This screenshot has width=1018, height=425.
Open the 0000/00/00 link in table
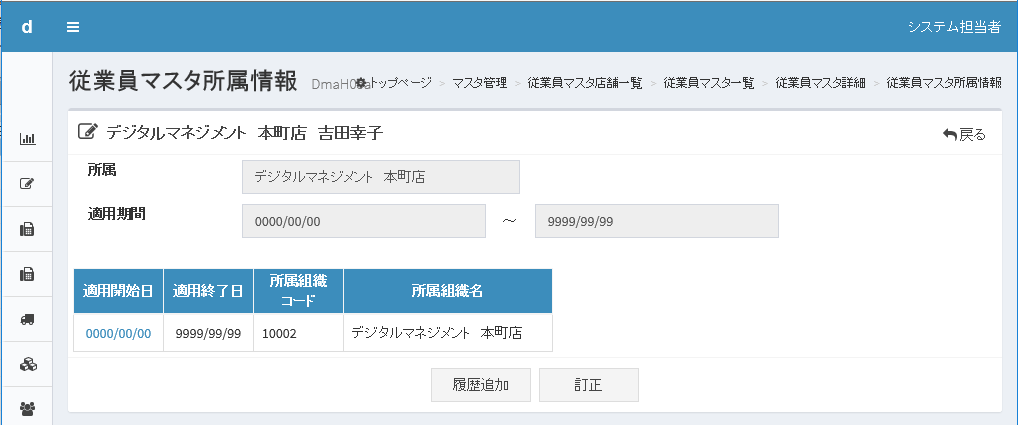[x=118, y=334]
